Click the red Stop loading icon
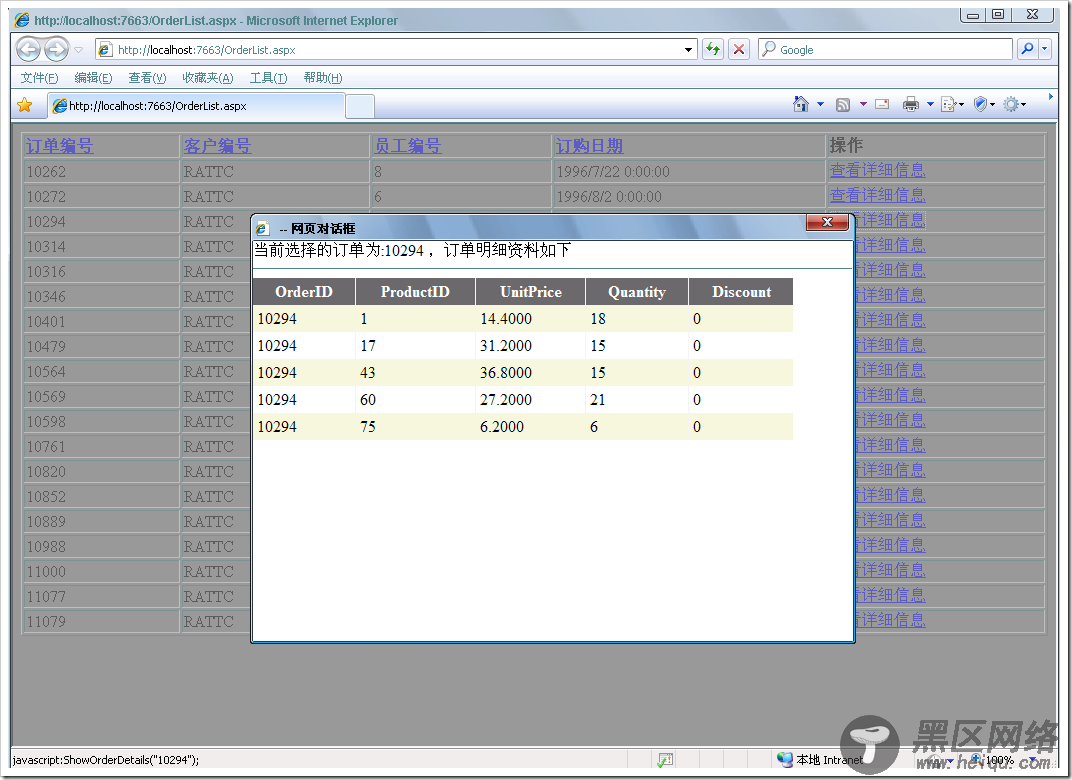Screen dimensions: 1072x780 click(x=739, y=49)
